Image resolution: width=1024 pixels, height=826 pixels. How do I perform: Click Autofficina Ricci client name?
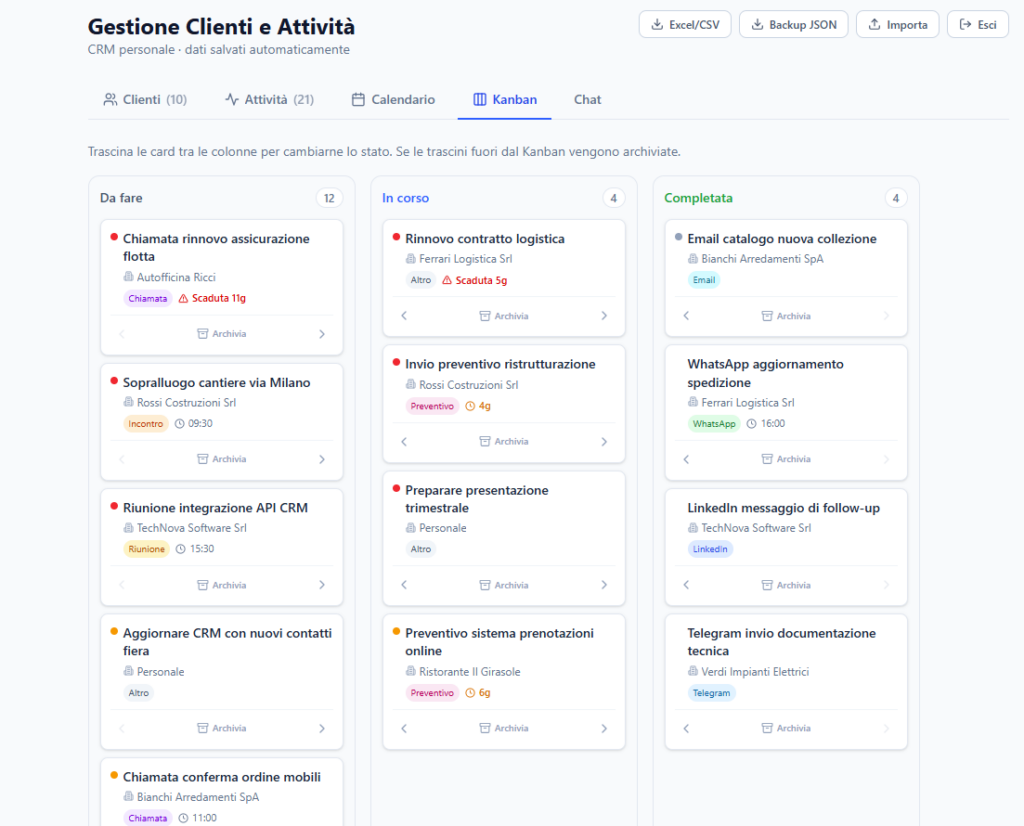click(x=176, y=278)
